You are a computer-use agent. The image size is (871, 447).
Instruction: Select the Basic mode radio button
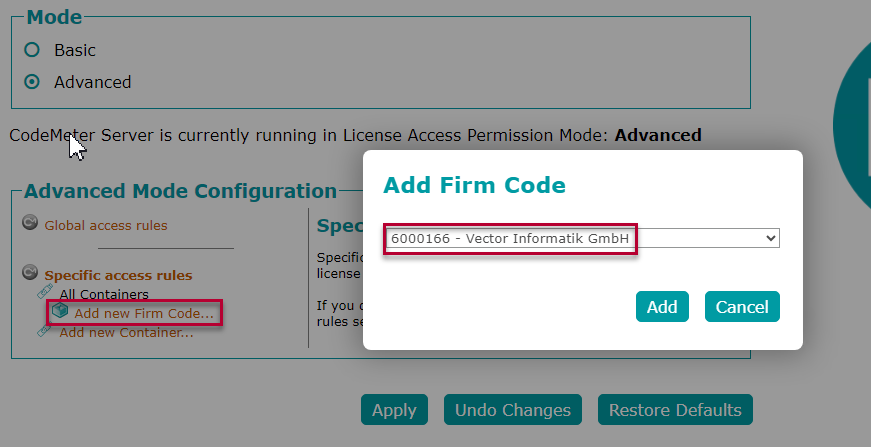pos(32,49)
